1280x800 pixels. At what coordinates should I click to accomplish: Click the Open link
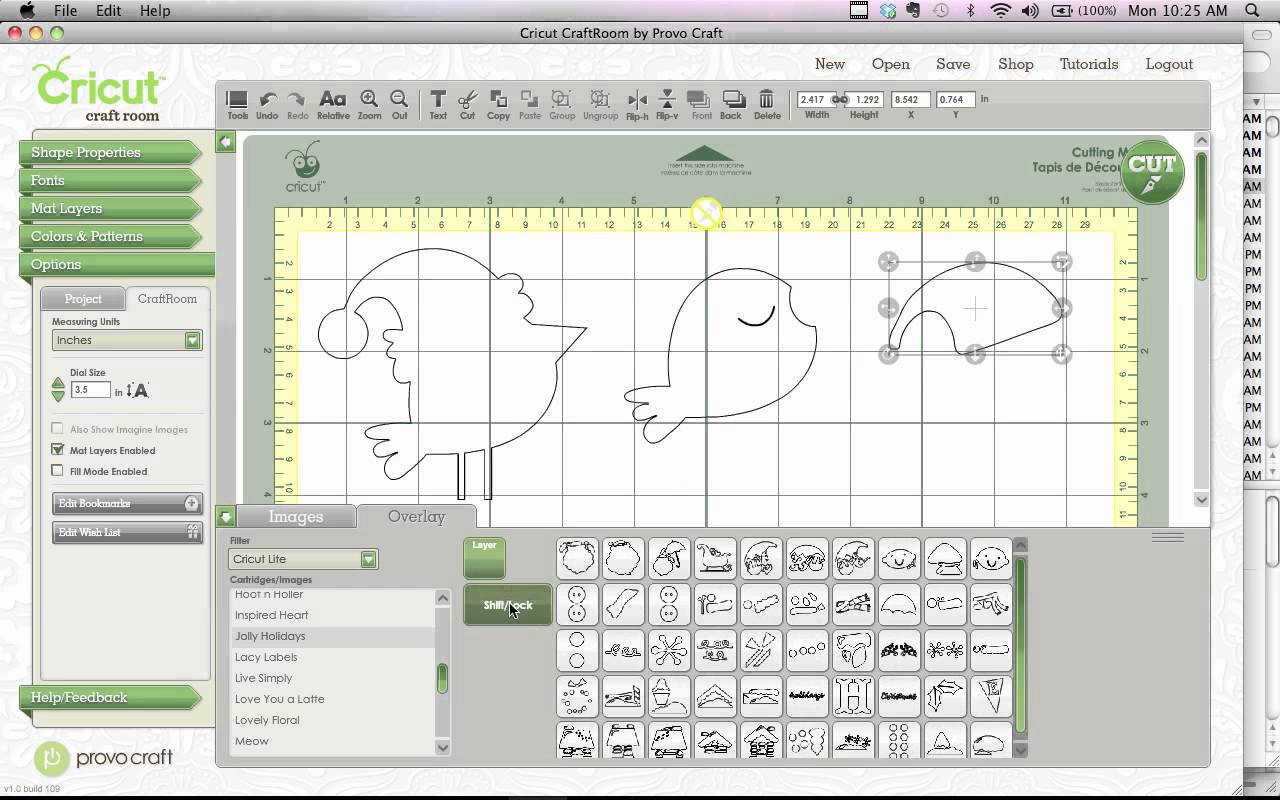[x=891, y=64]
